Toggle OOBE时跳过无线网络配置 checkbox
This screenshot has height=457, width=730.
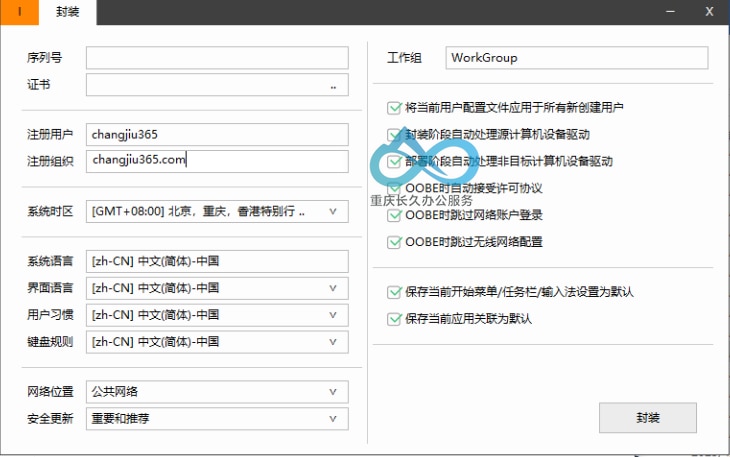pos(394,242)
